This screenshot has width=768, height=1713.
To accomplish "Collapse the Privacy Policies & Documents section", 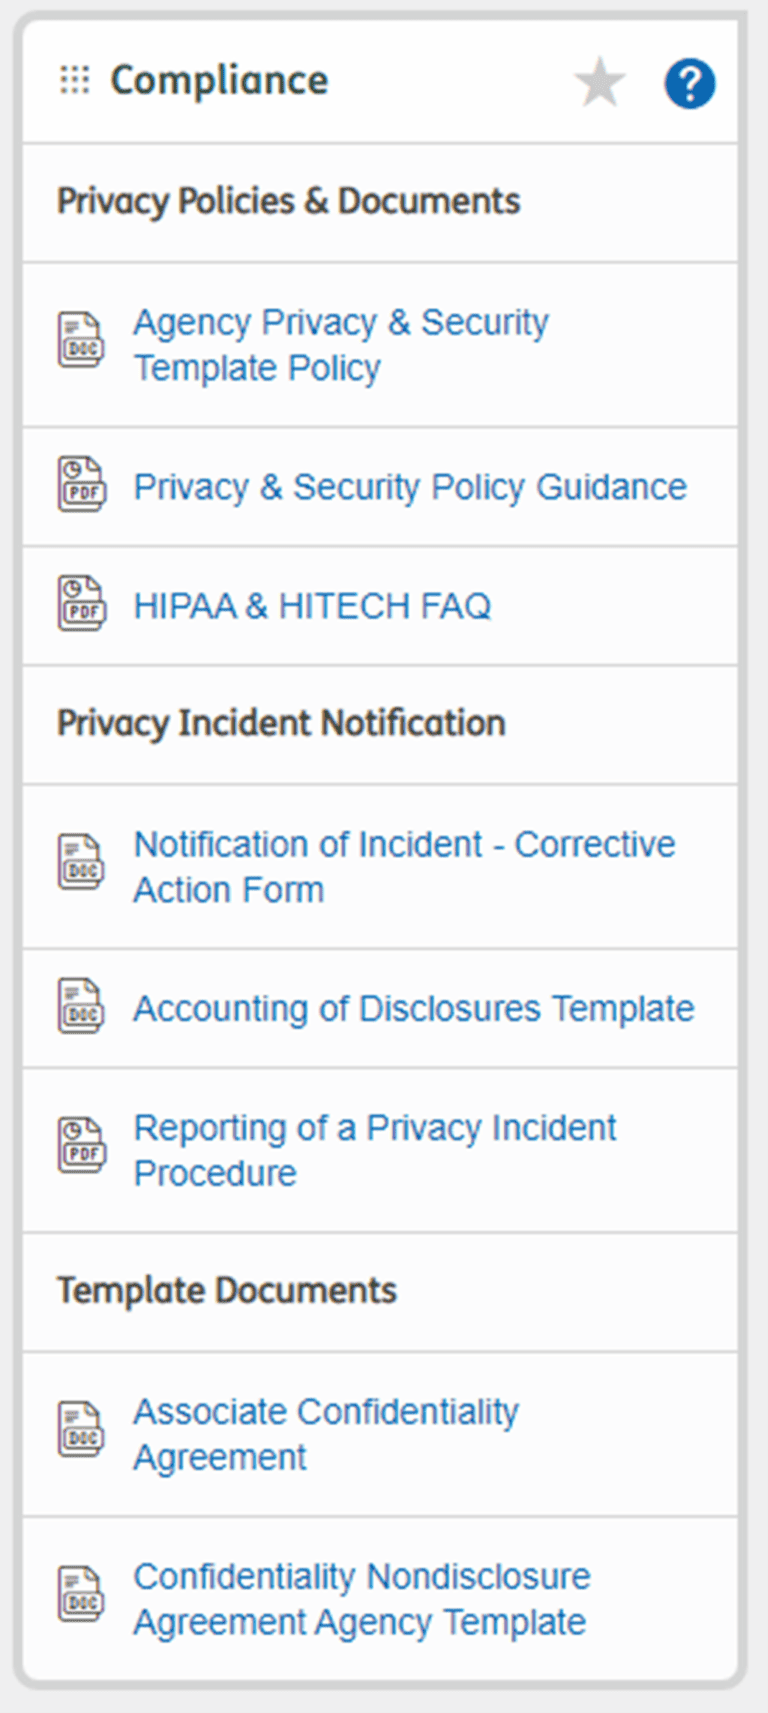I will (288, 201).
